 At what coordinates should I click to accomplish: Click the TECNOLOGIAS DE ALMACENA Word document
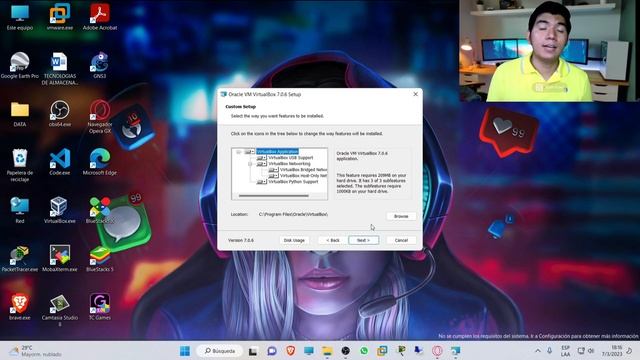click(x=60, y=69)
